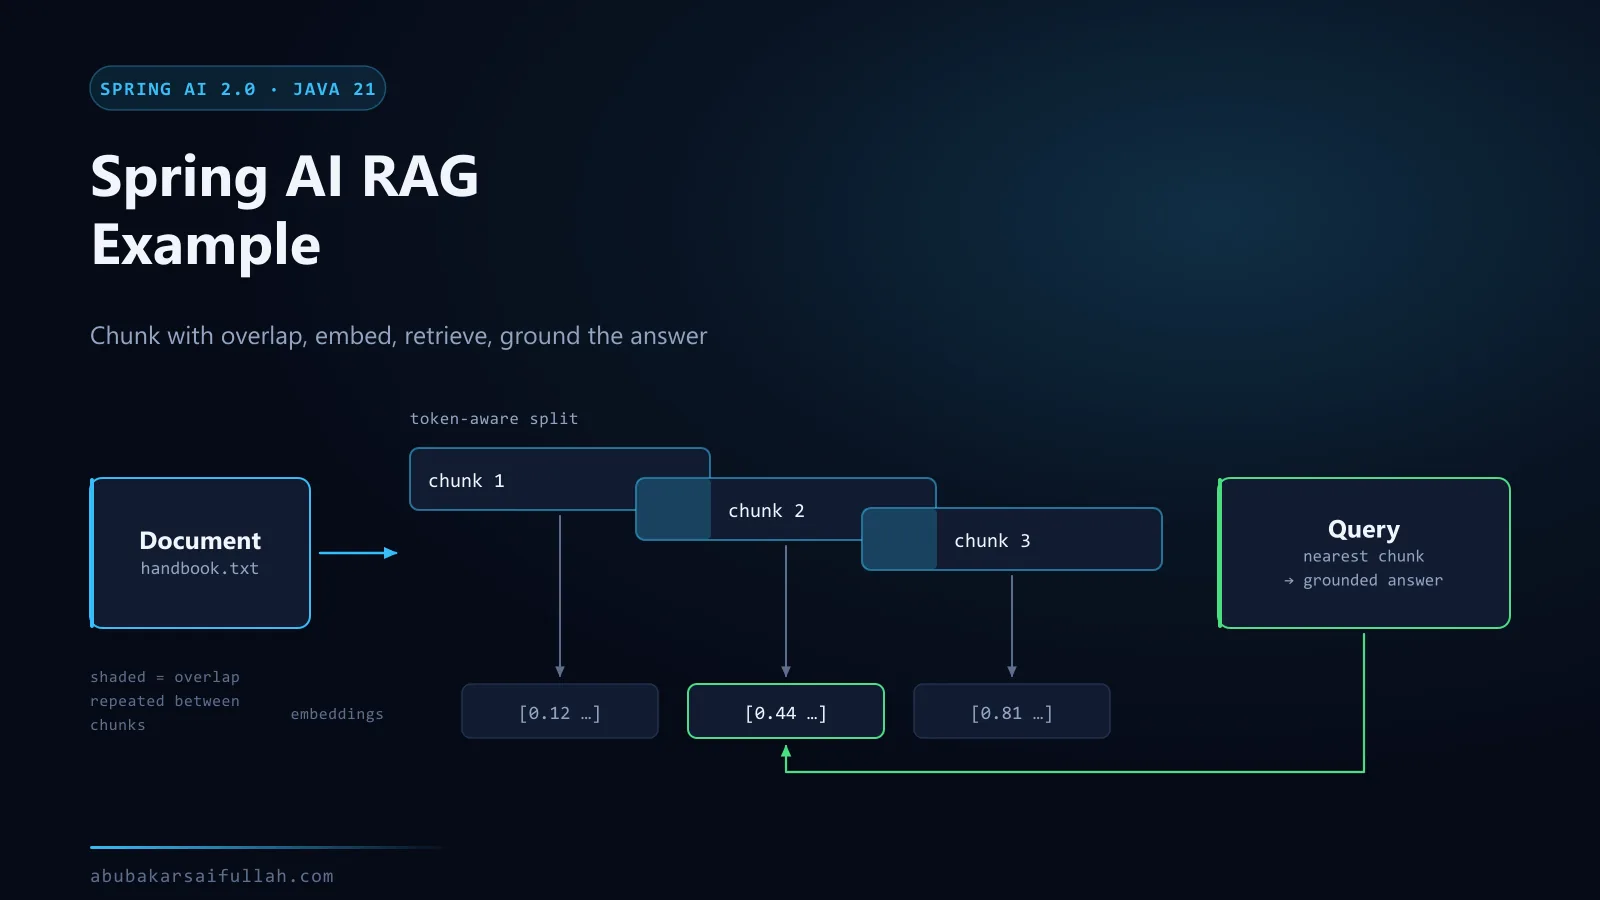The height and width of the screenshot is (900, 1600).
Task: Click the [0.12 …] embedding box
Action: click(560, 711)
